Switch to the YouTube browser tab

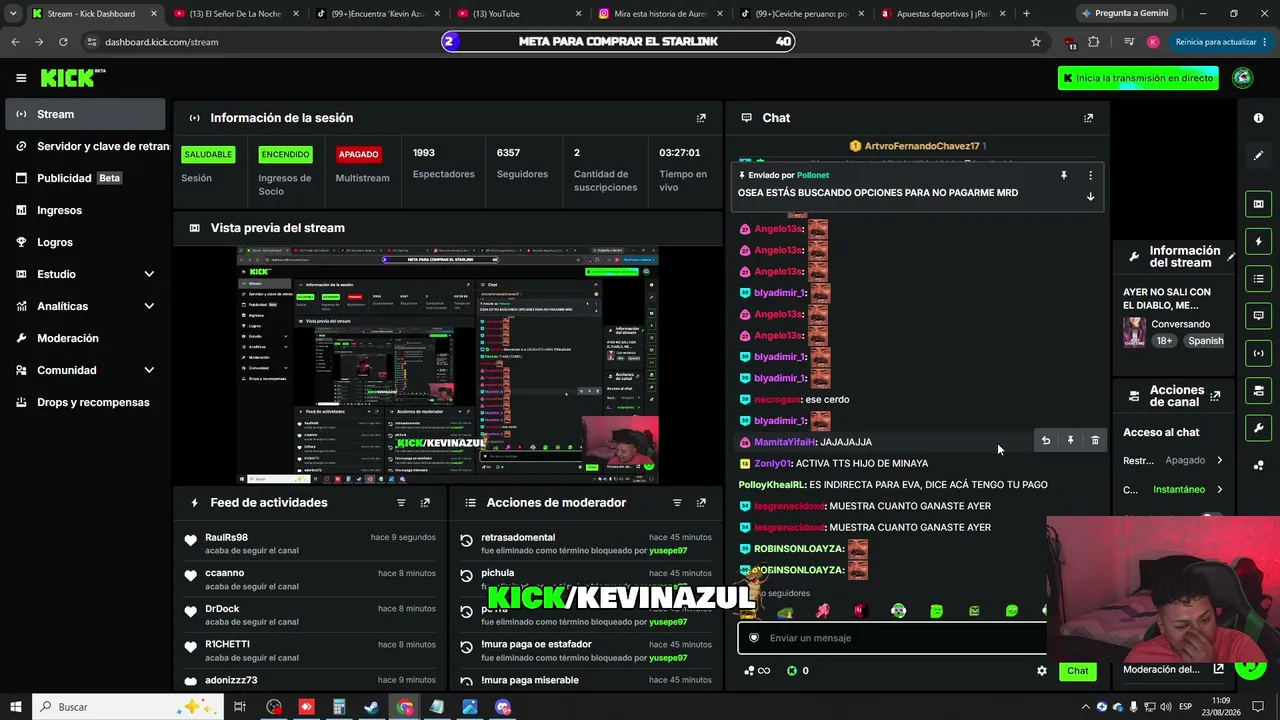point(518,14)
